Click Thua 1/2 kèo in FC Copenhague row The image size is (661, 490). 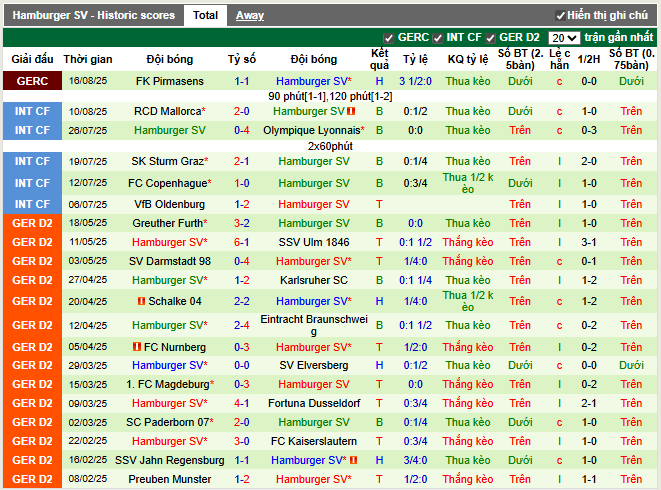468,183
